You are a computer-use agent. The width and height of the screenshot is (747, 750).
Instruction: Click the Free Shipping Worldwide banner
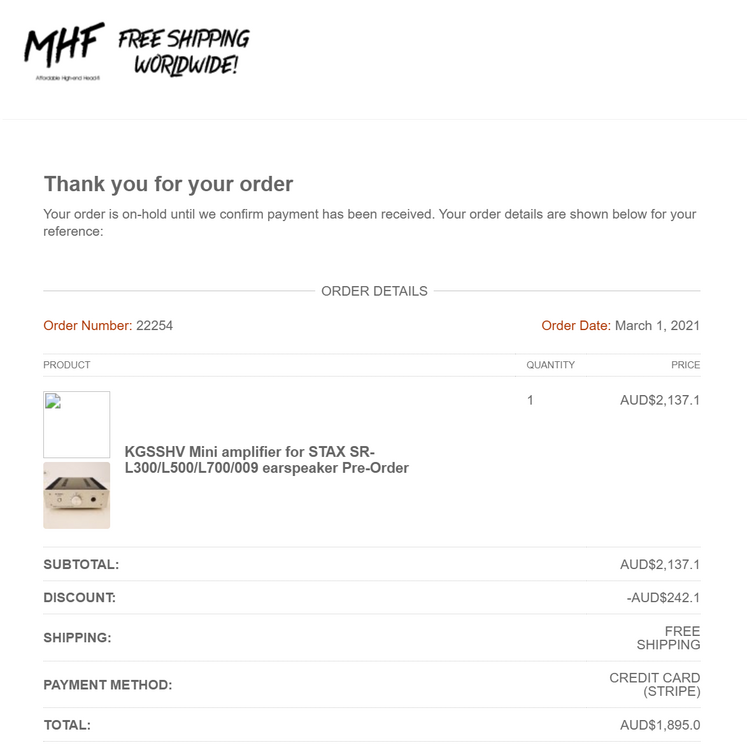click(184, 52)
